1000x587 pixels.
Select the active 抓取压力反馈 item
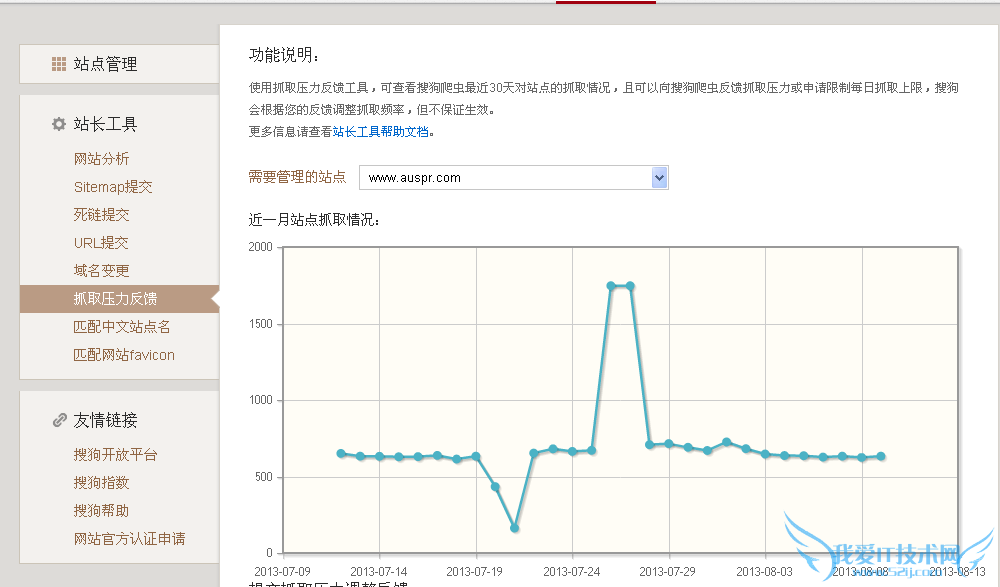tap(115, 299)
